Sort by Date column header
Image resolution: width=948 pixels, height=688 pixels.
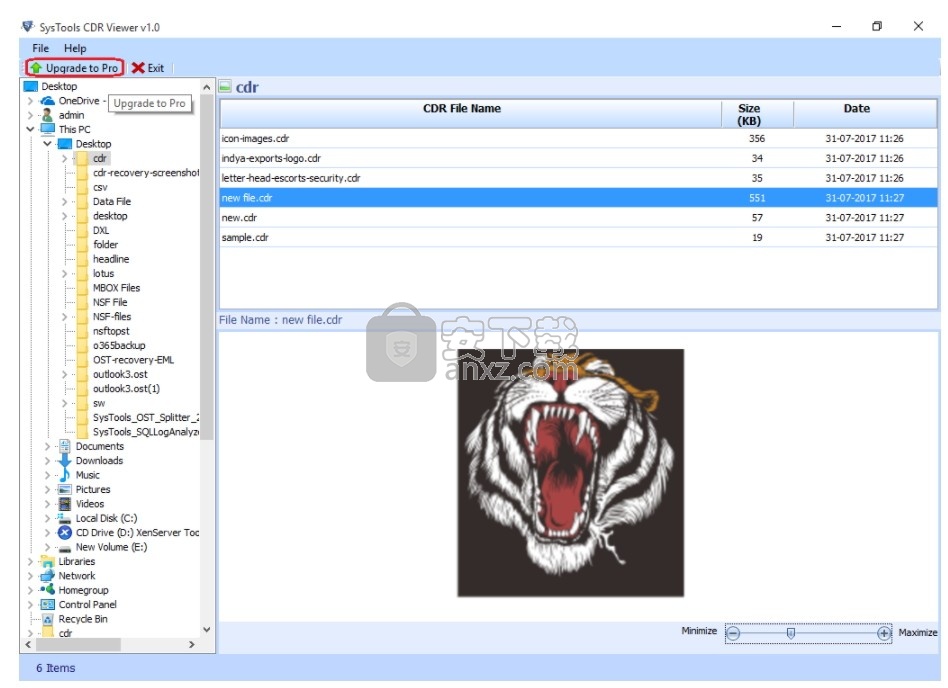click(865, 114)
